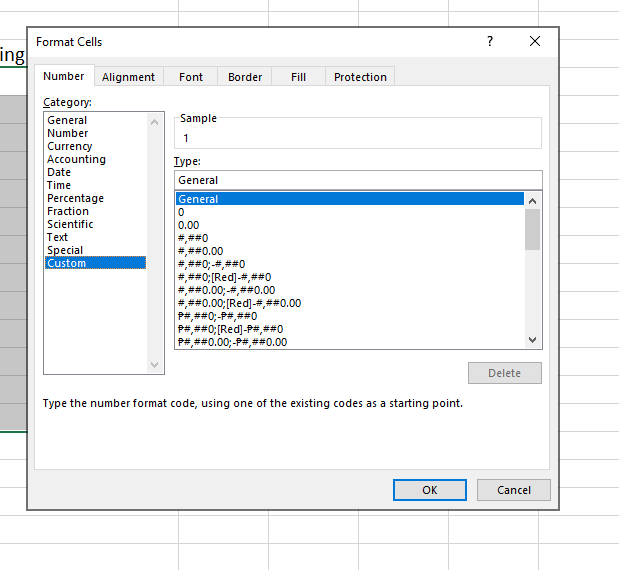The width and height of the screenshot is (619, 570).
Task: Open the Fill tab
Action: click(x=298, y=77)
